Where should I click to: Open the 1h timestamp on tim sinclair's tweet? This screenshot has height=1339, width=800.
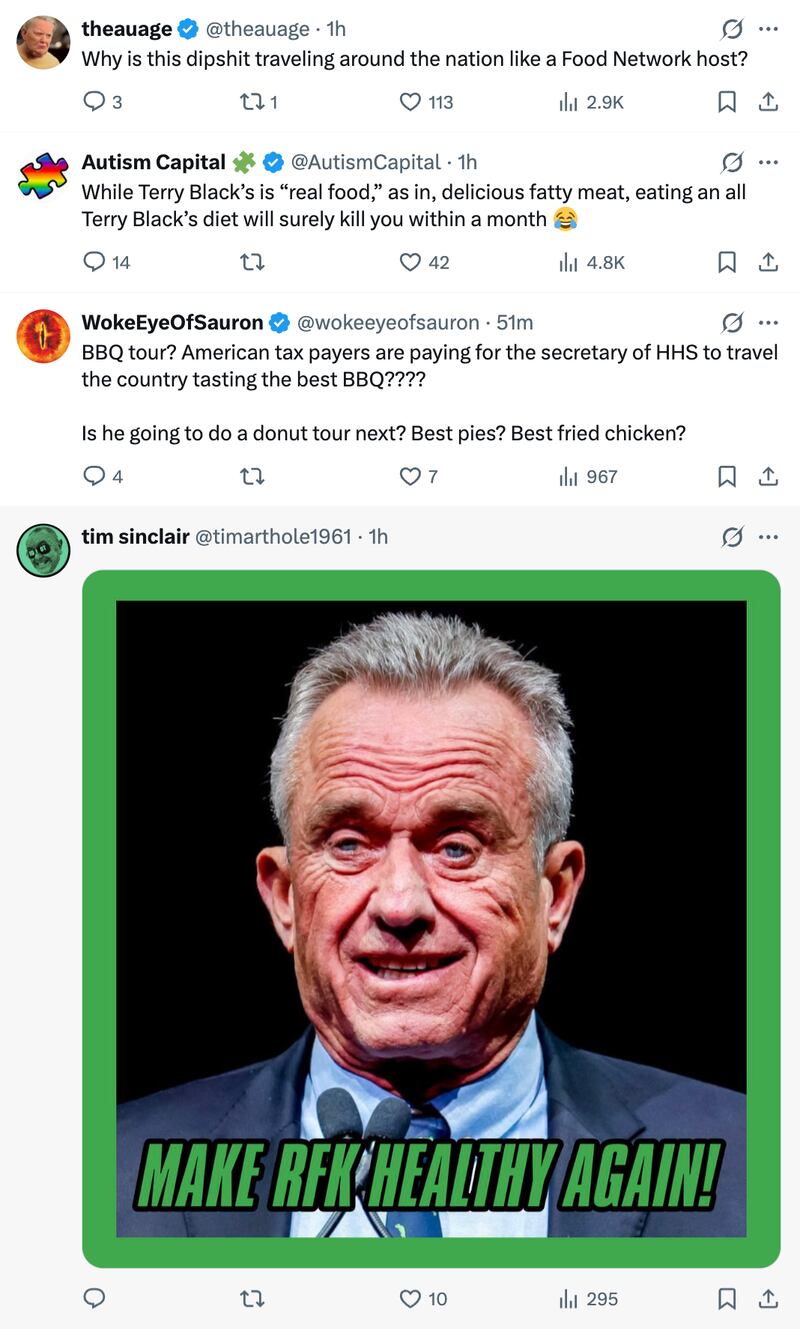click(x=378, y=537)
